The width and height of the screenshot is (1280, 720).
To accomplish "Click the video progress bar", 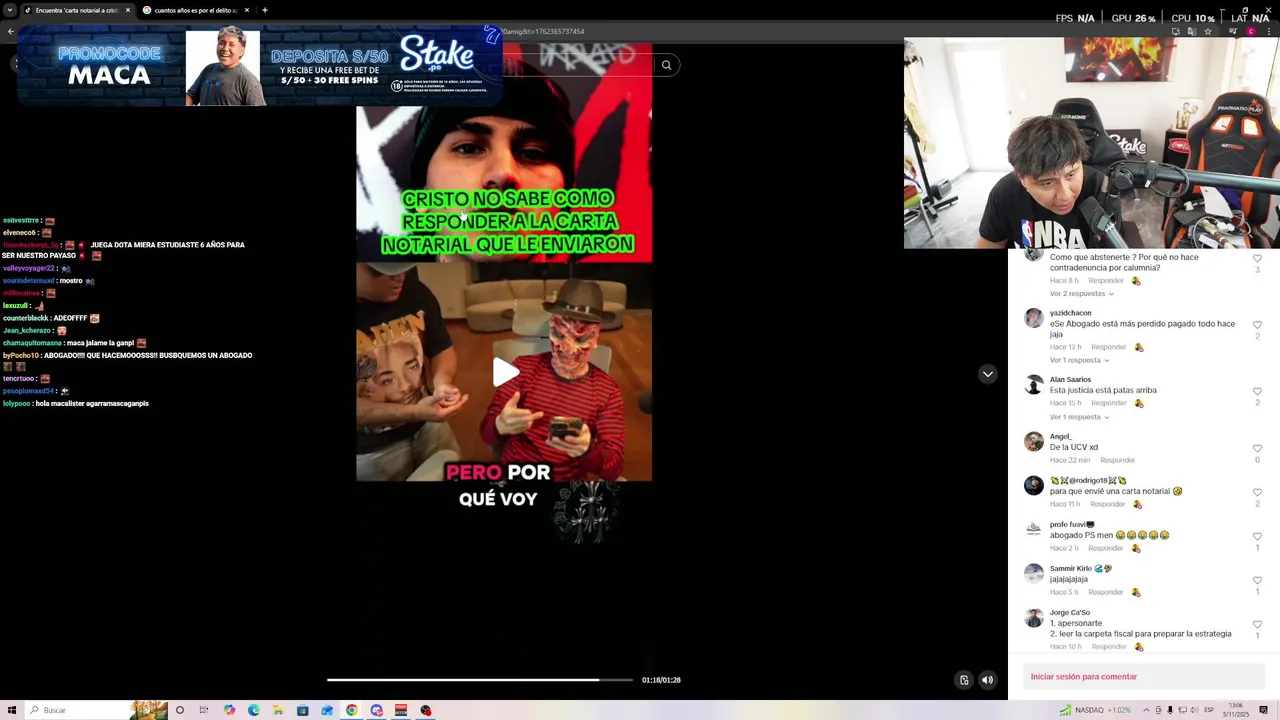I will (480, 680).
